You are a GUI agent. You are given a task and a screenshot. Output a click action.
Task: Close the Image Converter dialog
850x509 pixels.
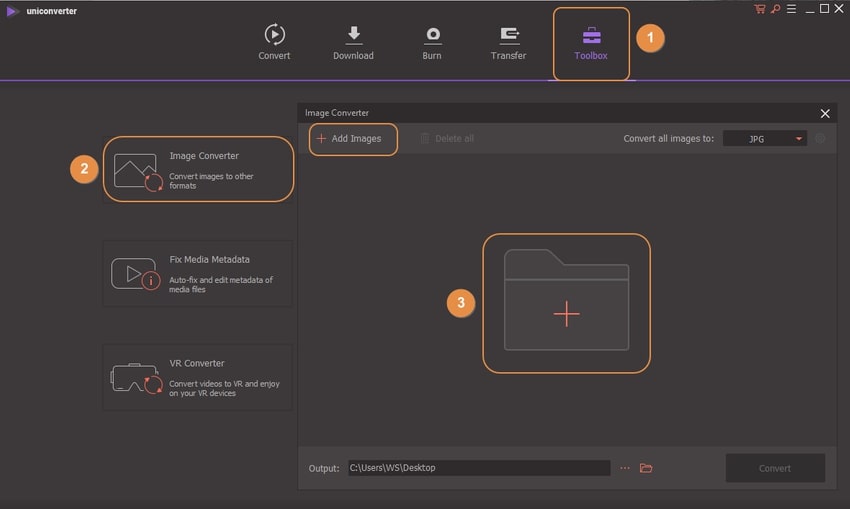coord(825,114)
